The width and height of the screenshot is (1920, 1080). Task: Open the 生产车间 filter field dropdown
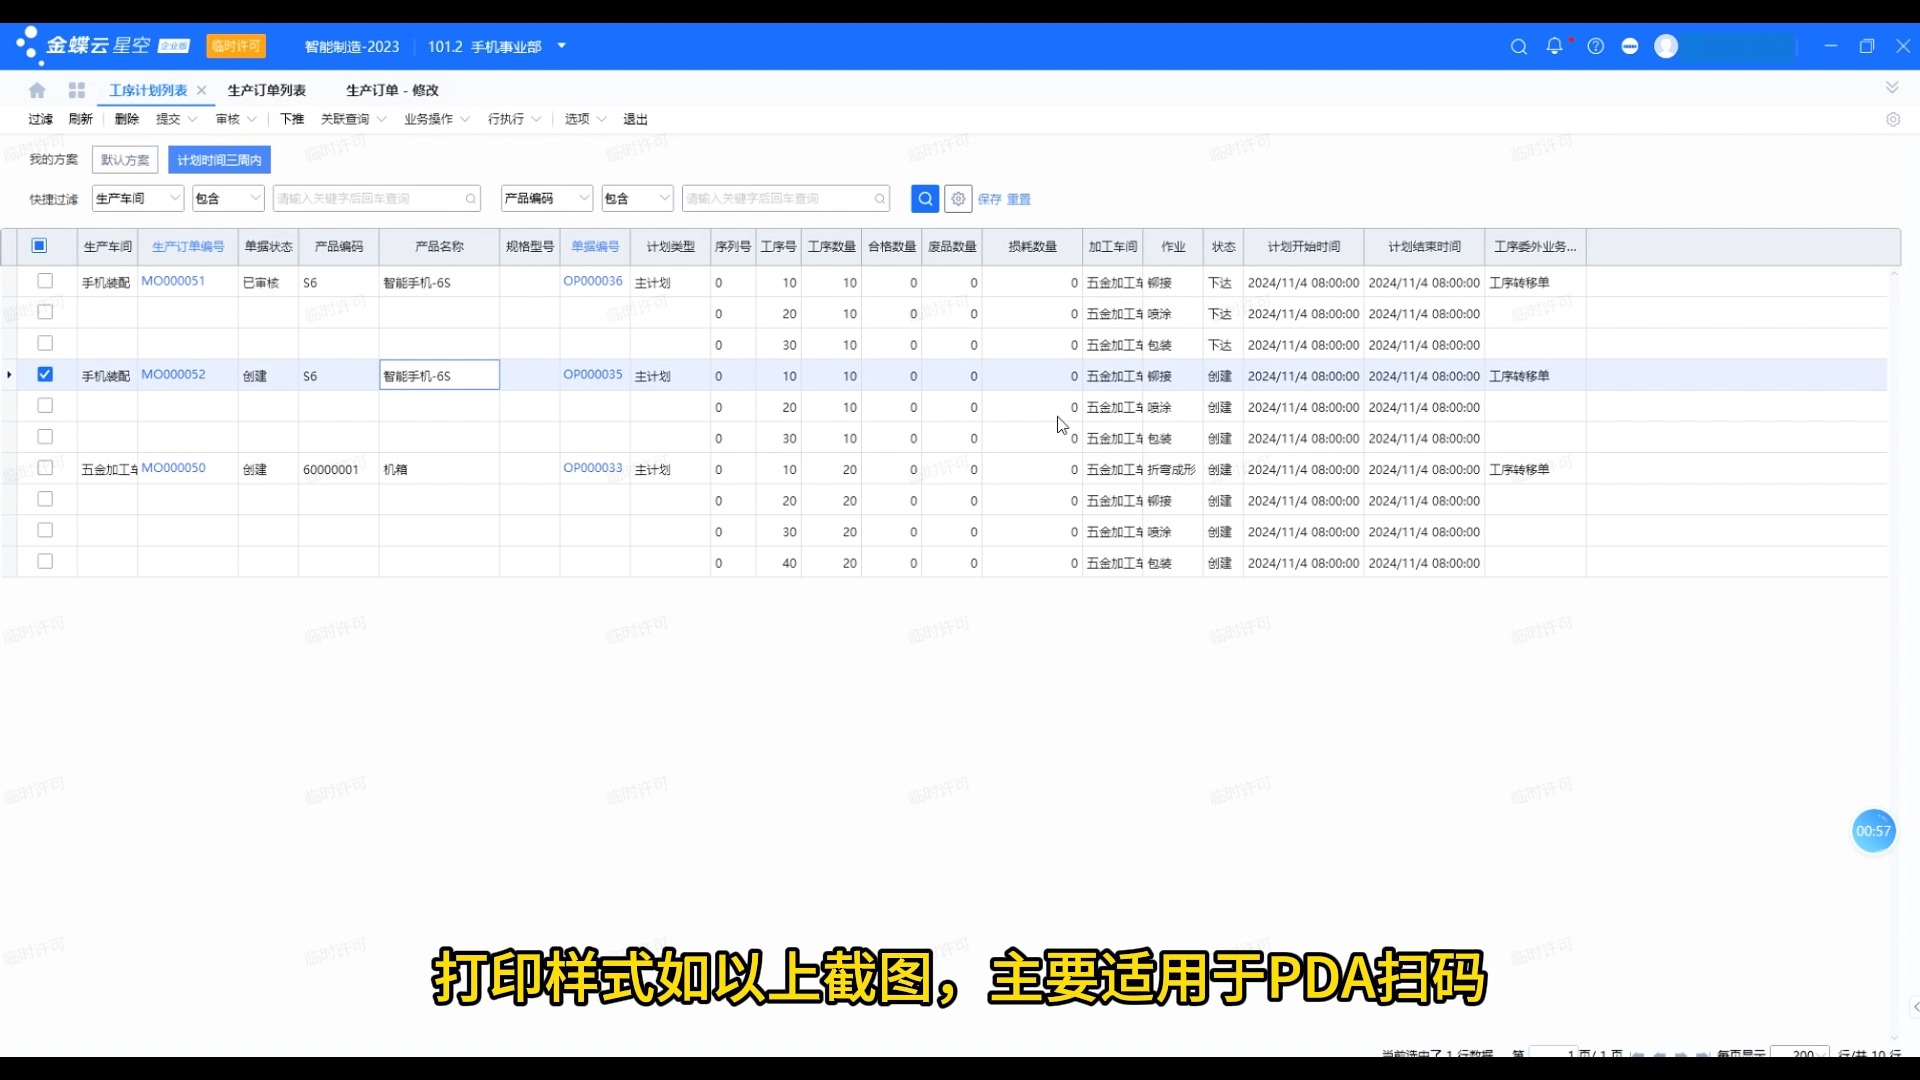click(138, 199)
